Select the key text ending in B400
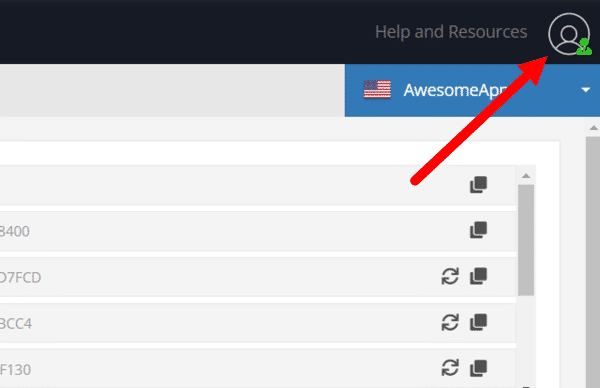The width and height of the screenshot is (600, 388). 15,231
